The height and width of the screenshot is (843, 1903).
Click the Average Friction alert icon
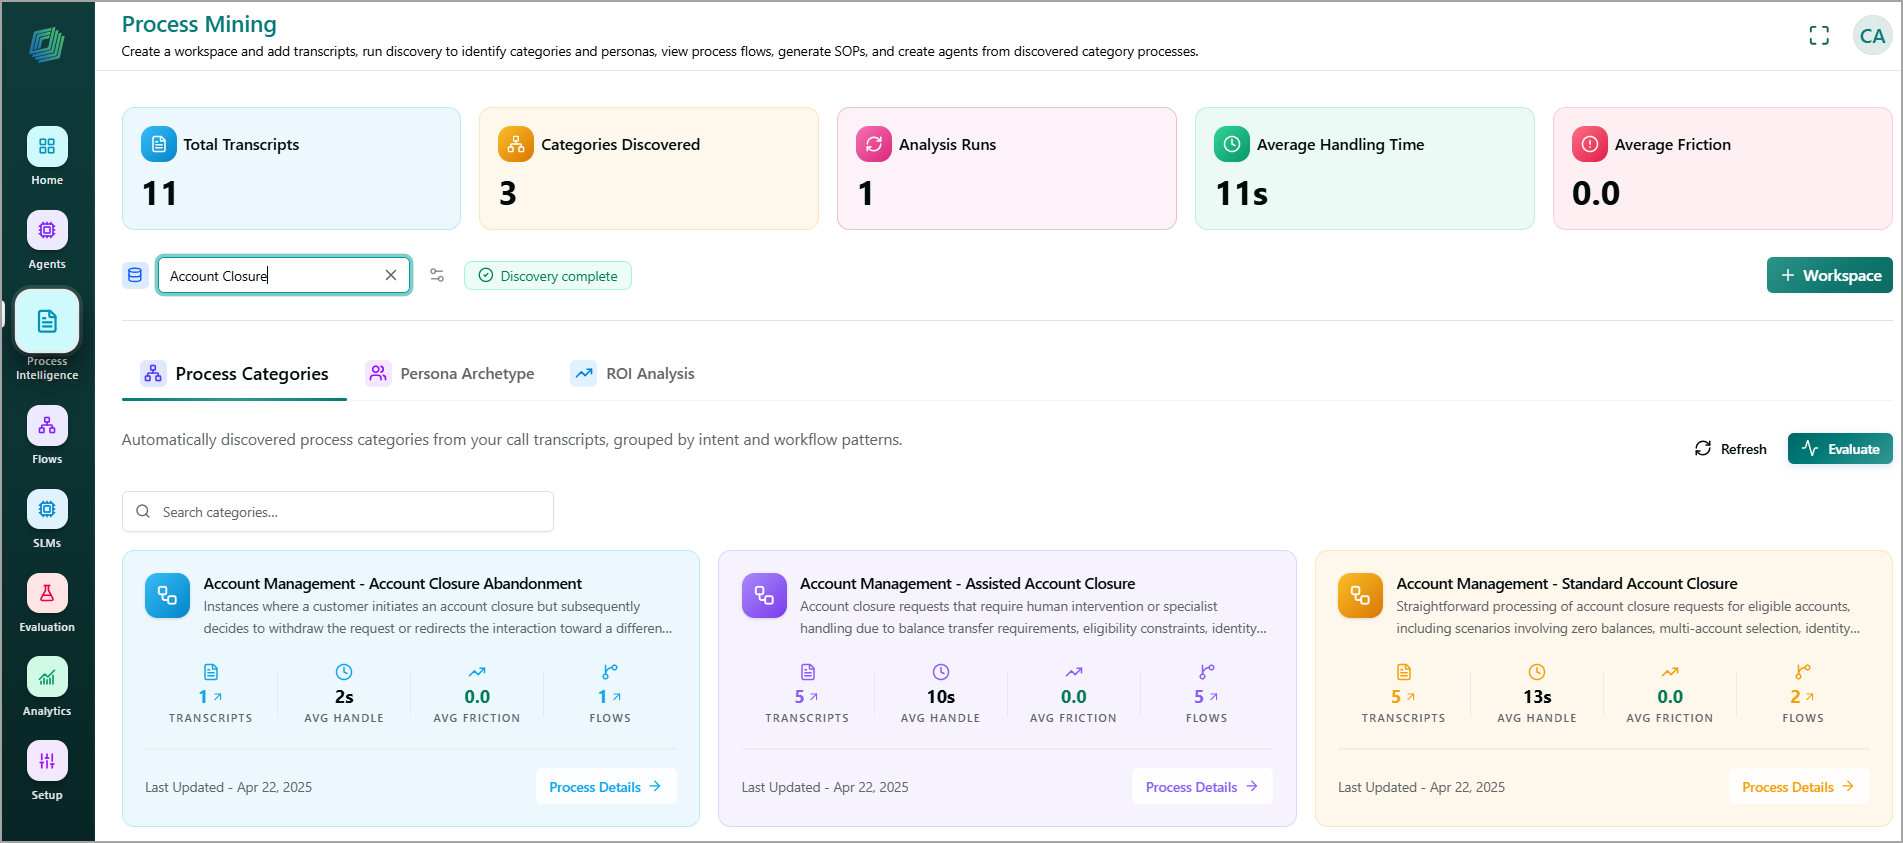click(1590, 144)
